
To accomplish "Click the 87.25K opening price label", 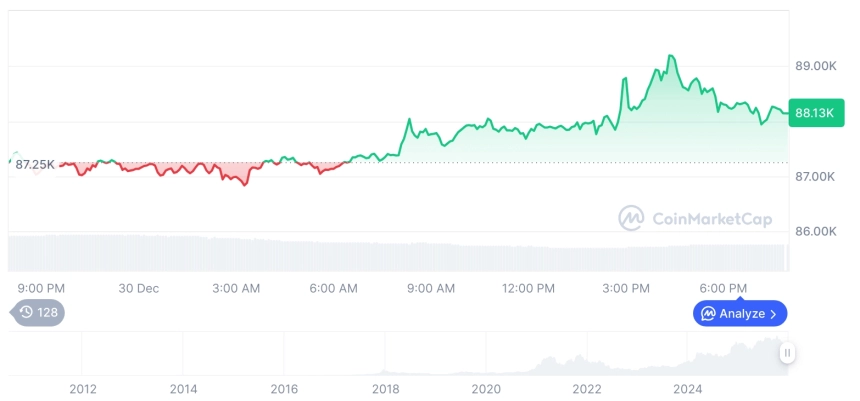I will point(35,164).
